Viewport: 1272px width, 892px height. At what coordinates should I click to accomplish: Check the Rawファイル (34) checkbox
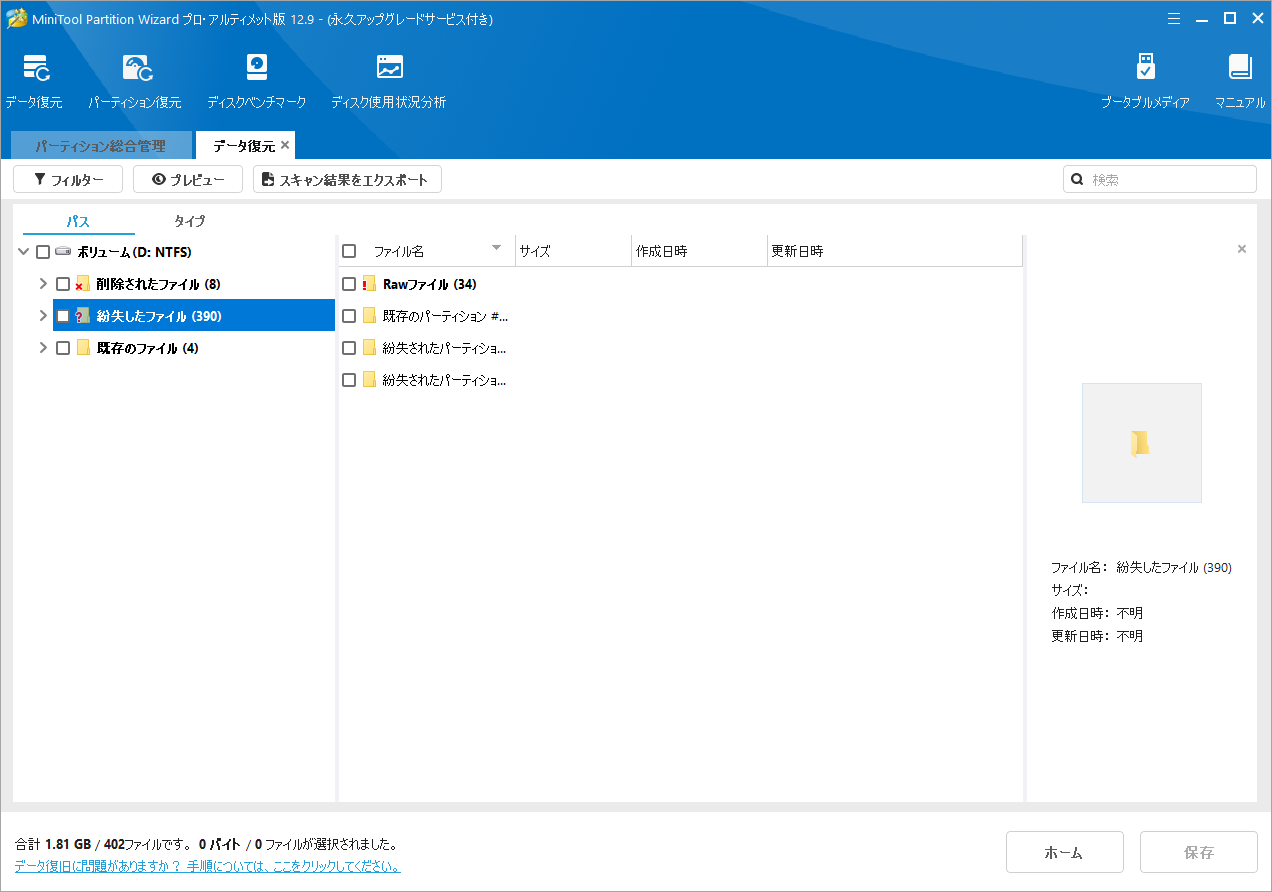pyautogui.click(x=349, y=284)
